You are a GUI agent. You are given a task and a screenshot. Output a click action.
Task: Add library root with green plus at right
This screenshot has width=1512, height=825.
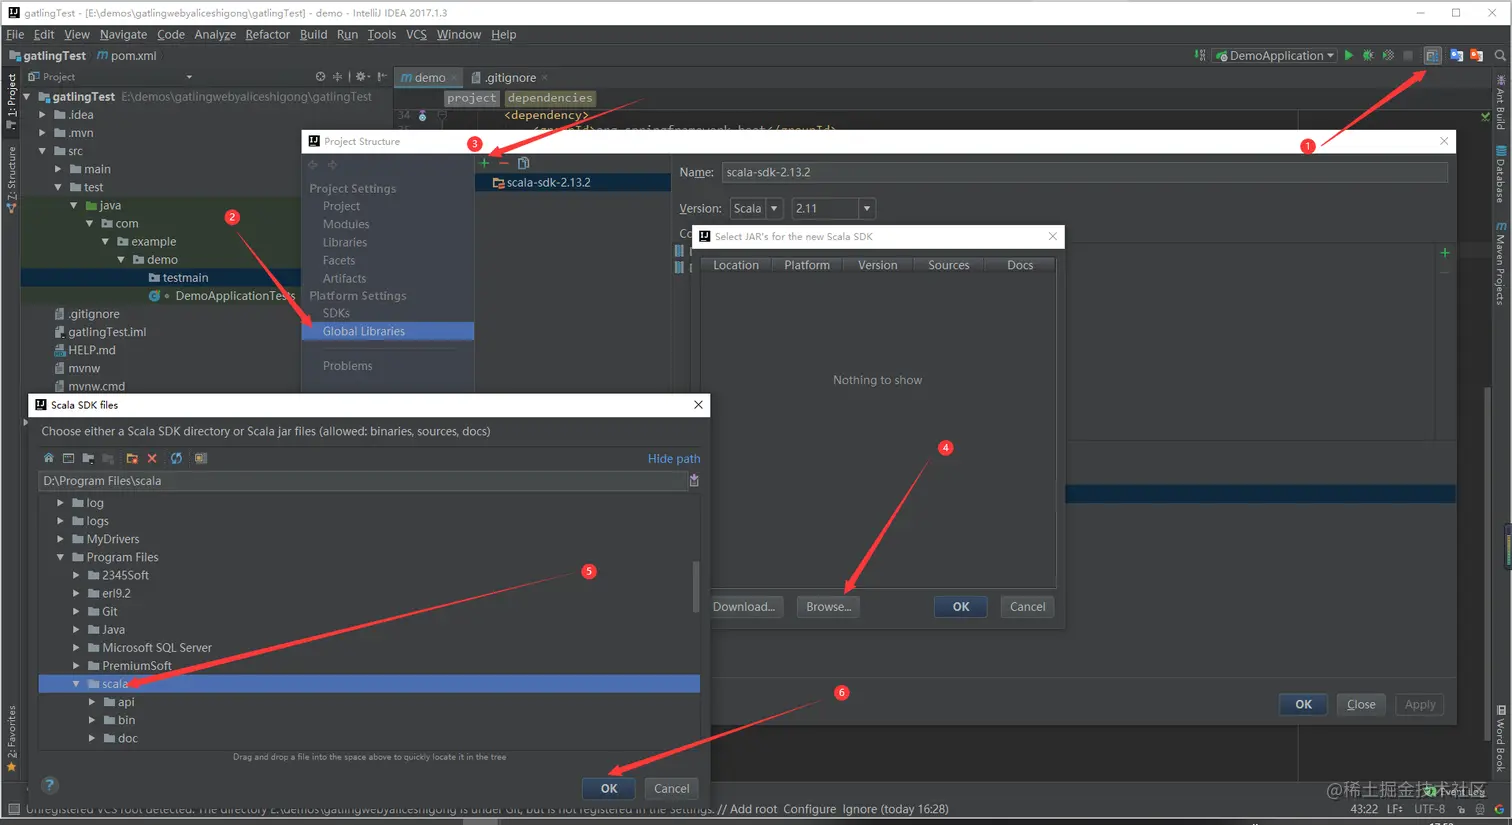point(1445,253)
